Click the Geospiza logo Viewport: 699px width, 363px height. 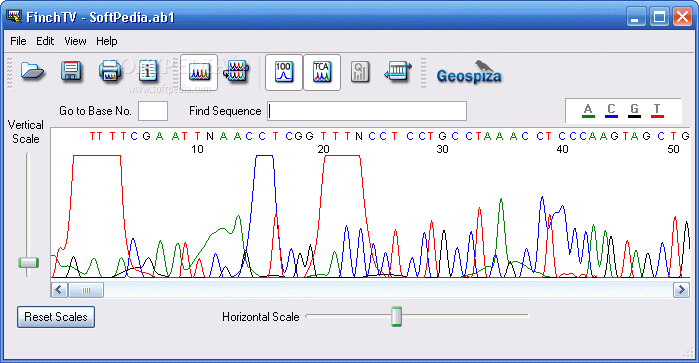469,72
